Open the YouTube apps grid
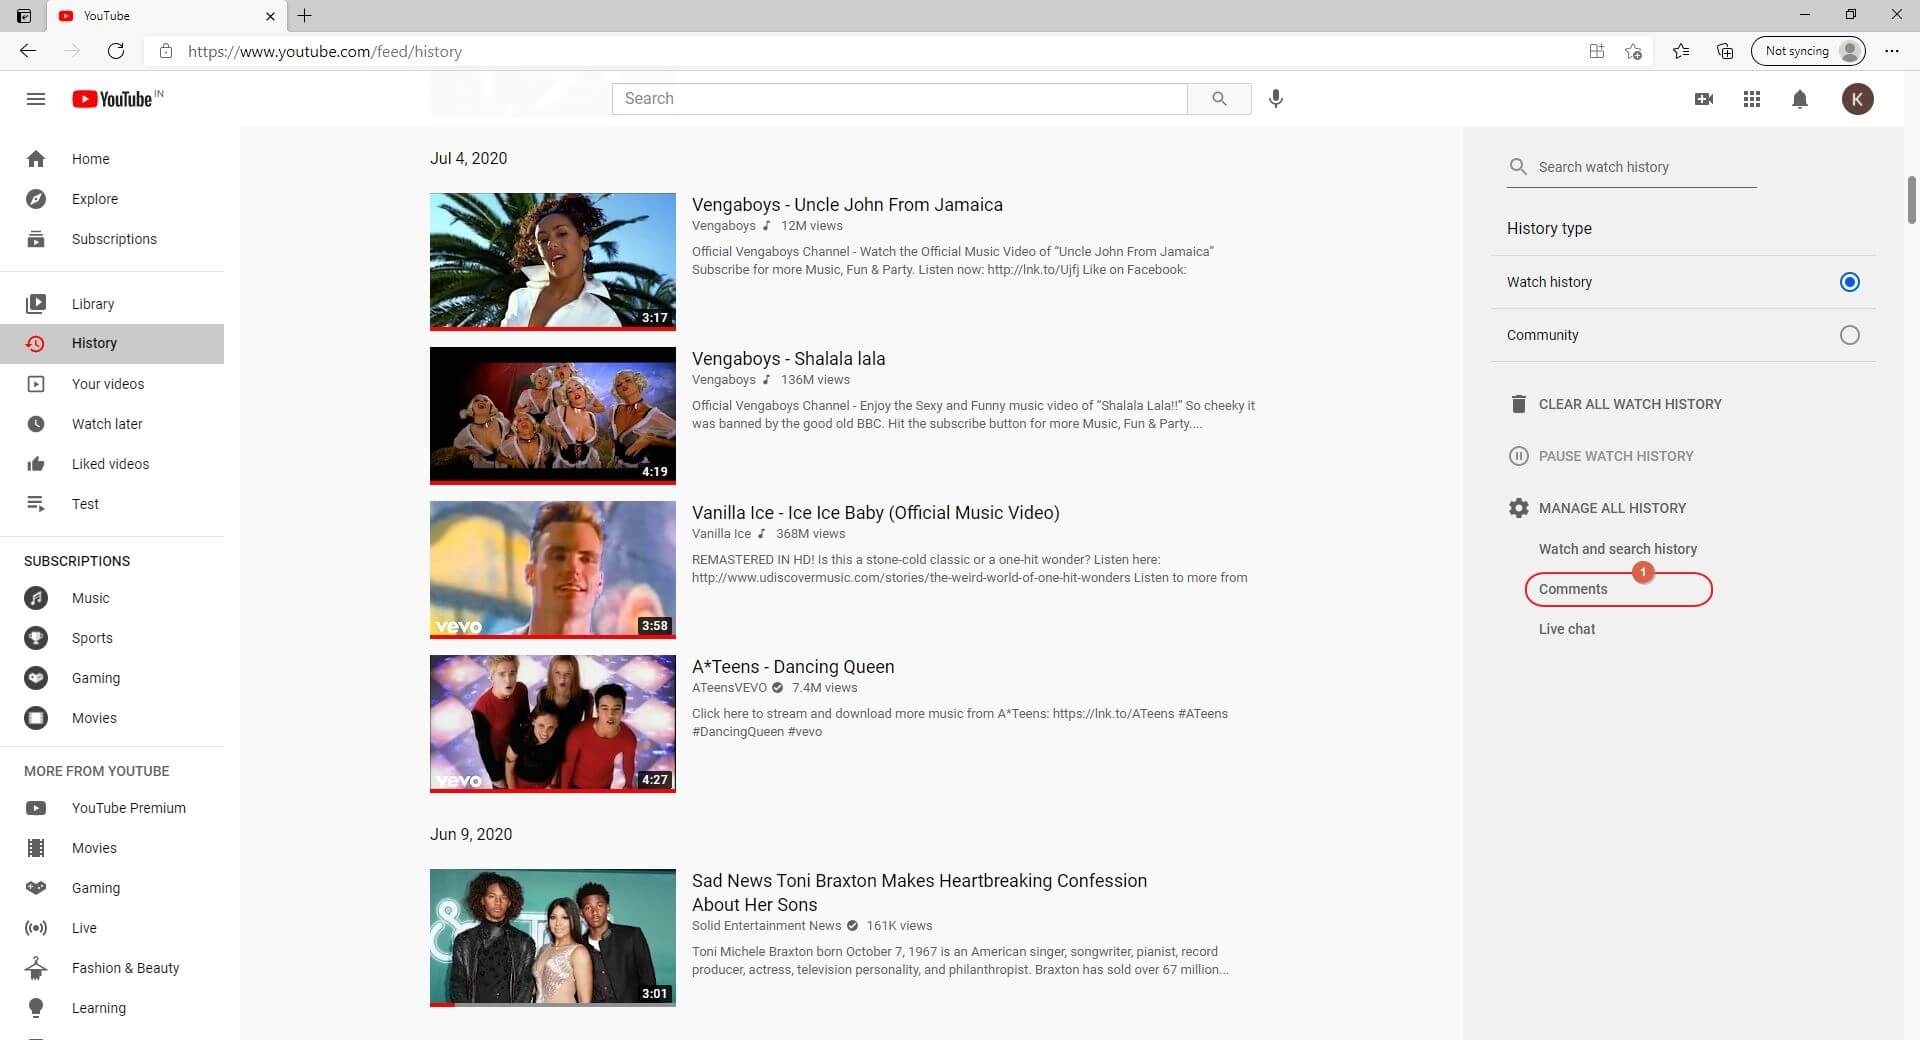Image resolution: width=1920 pixels, height=1040 pixels. coord(1751,99)
